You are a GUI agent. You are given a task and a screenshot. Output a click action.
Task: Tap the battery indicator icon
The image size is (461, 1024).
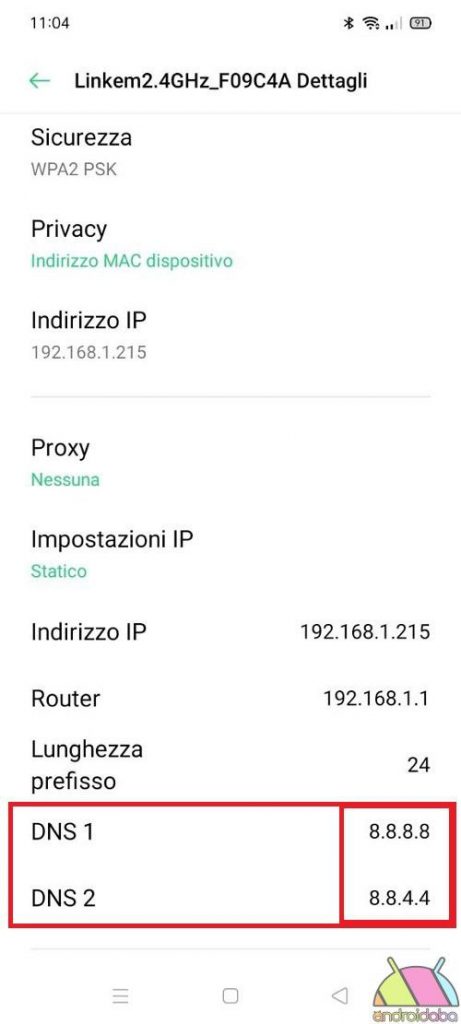(x=421, y=24)
